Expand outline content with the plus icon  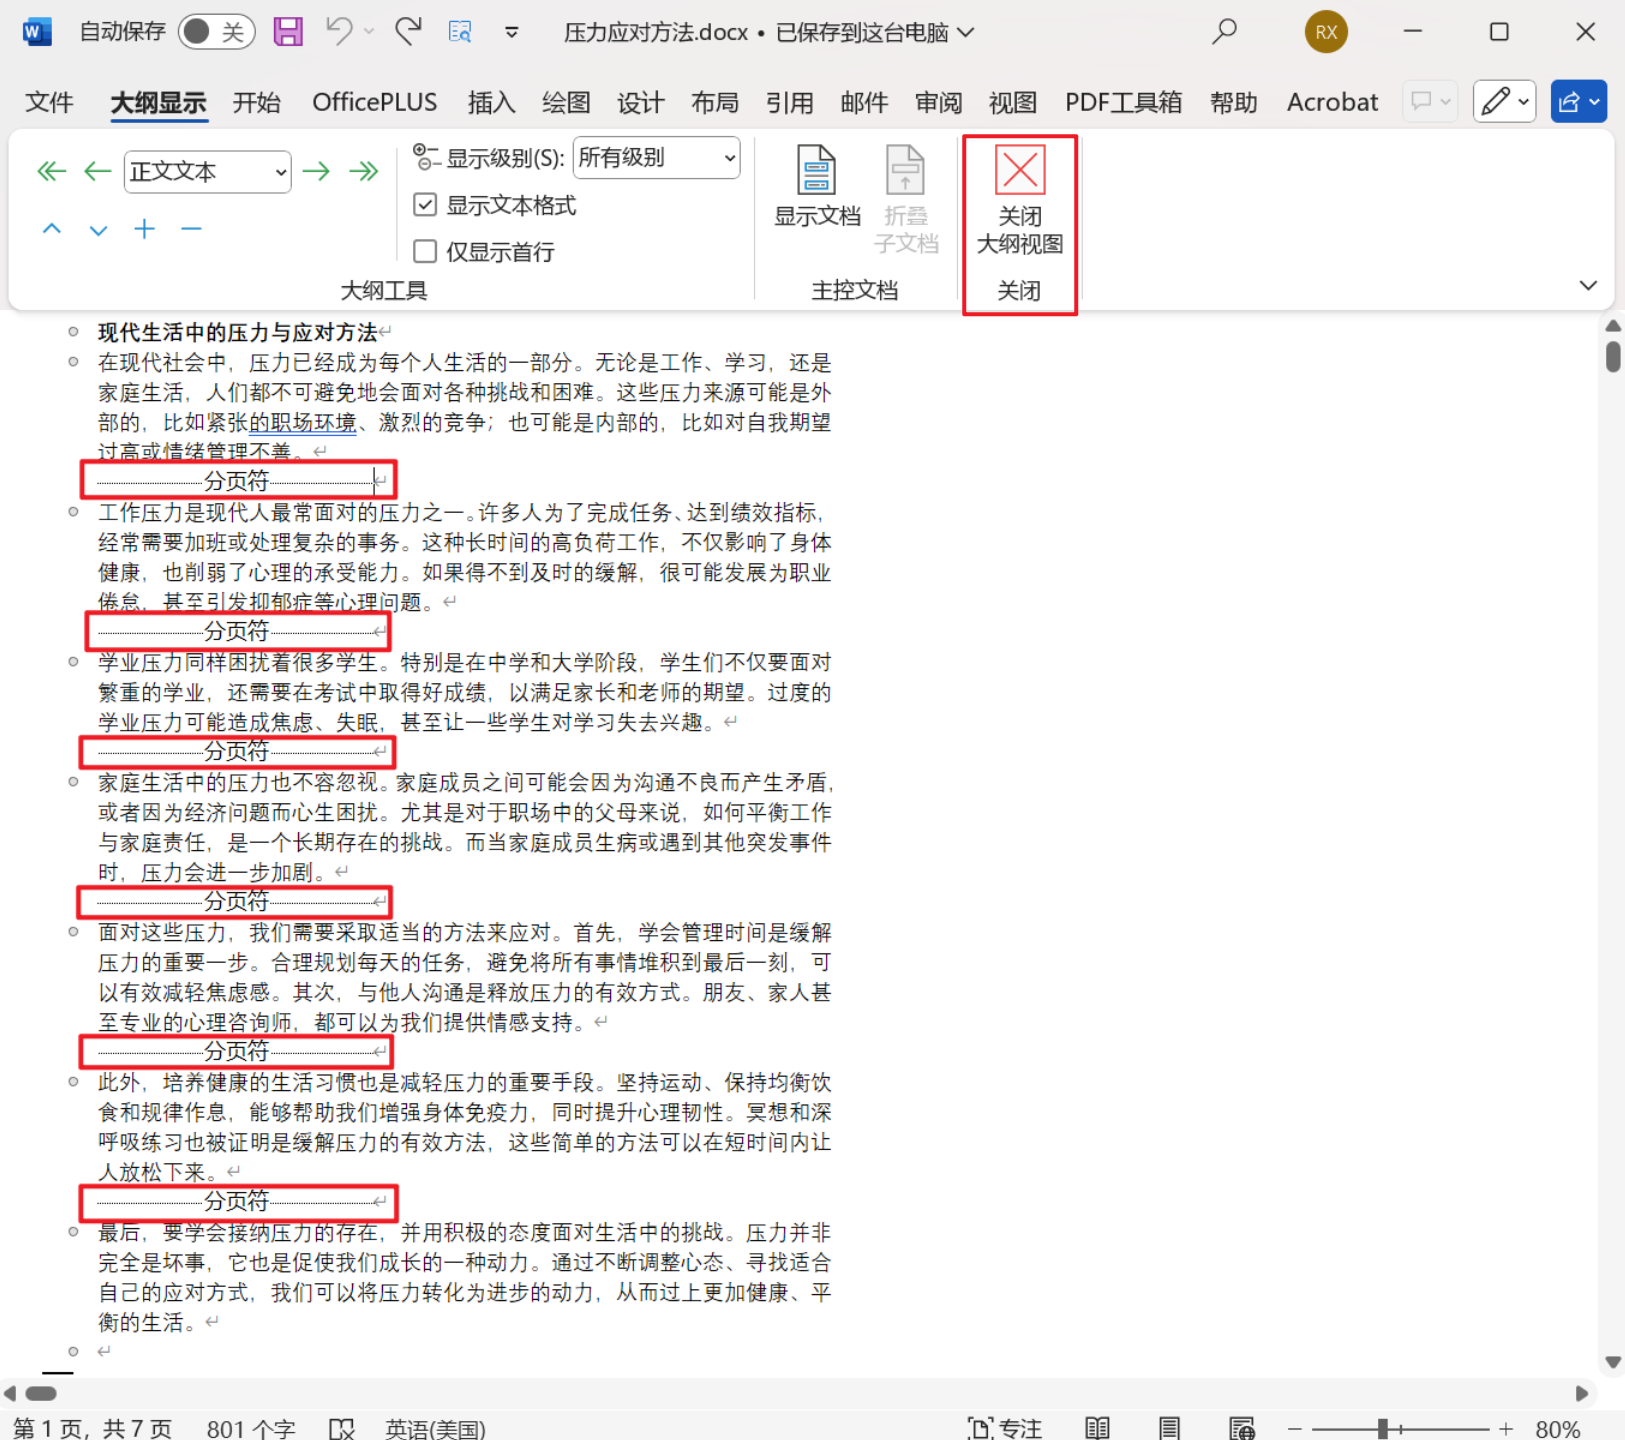click(x=144, y=229)
